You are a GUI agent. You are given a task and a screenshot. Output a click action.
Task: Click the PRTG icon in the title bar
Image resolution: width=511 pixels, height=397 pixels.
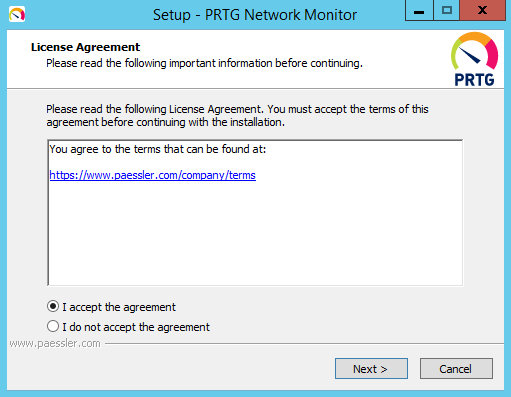tap(17, 15)
